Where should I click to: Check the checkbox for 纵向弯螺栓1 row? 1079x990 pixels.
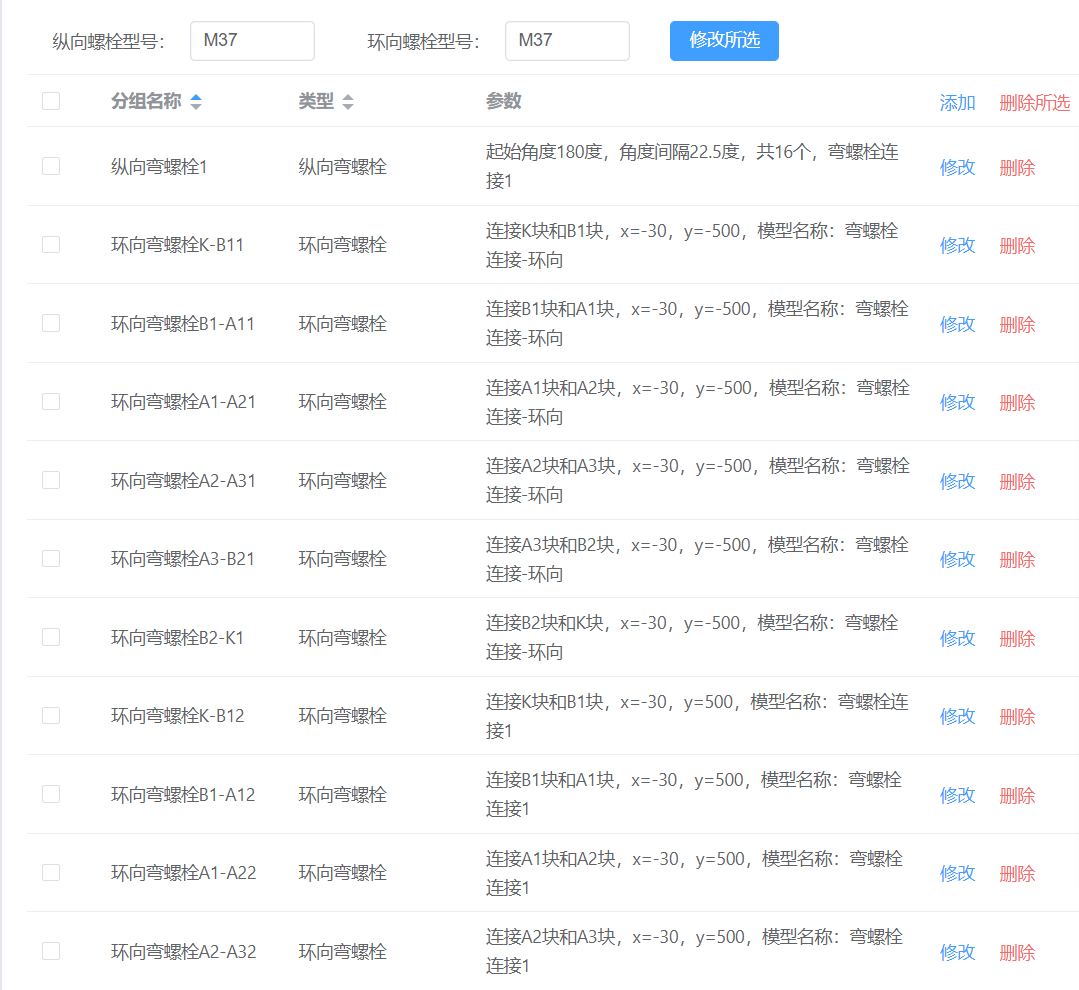pyautogui.click(x=51, y=166)
